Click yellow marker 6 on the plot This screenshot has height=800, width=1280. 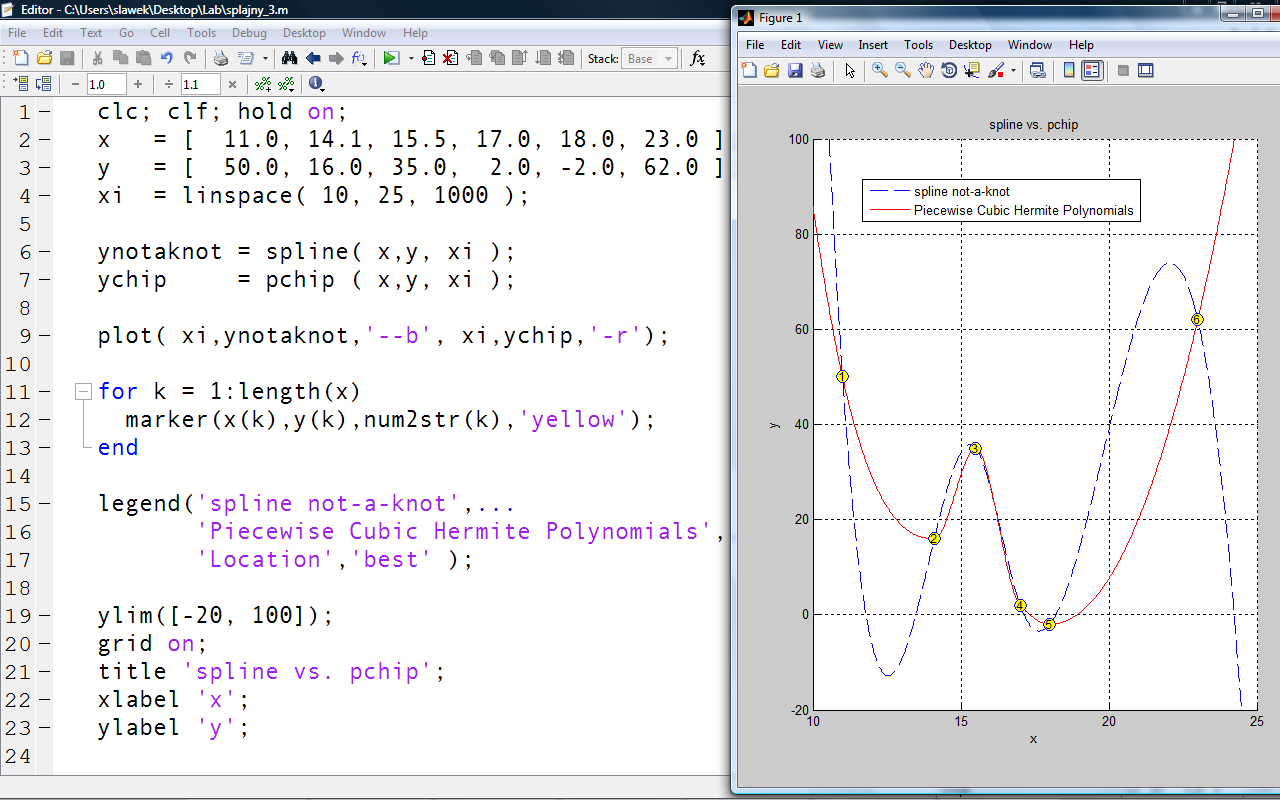1197,320
